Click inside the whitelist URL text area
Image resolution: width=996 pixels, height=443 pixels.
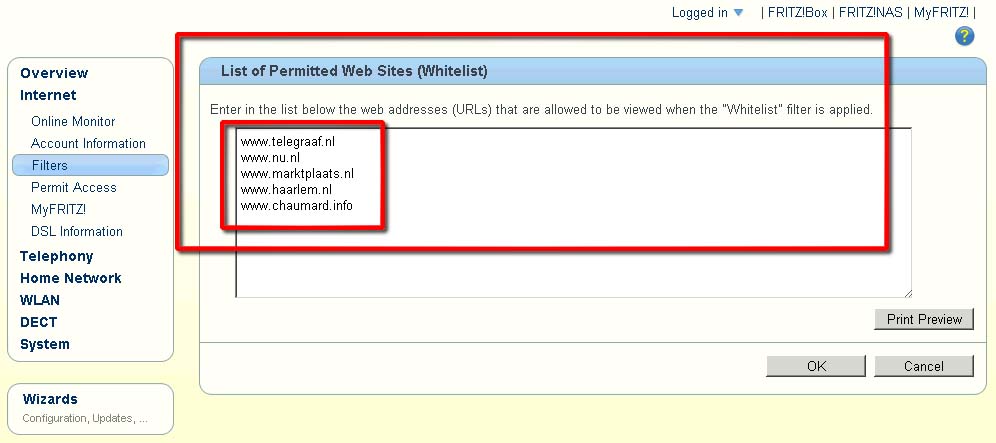pyautogui.click(x=574, y=213)
